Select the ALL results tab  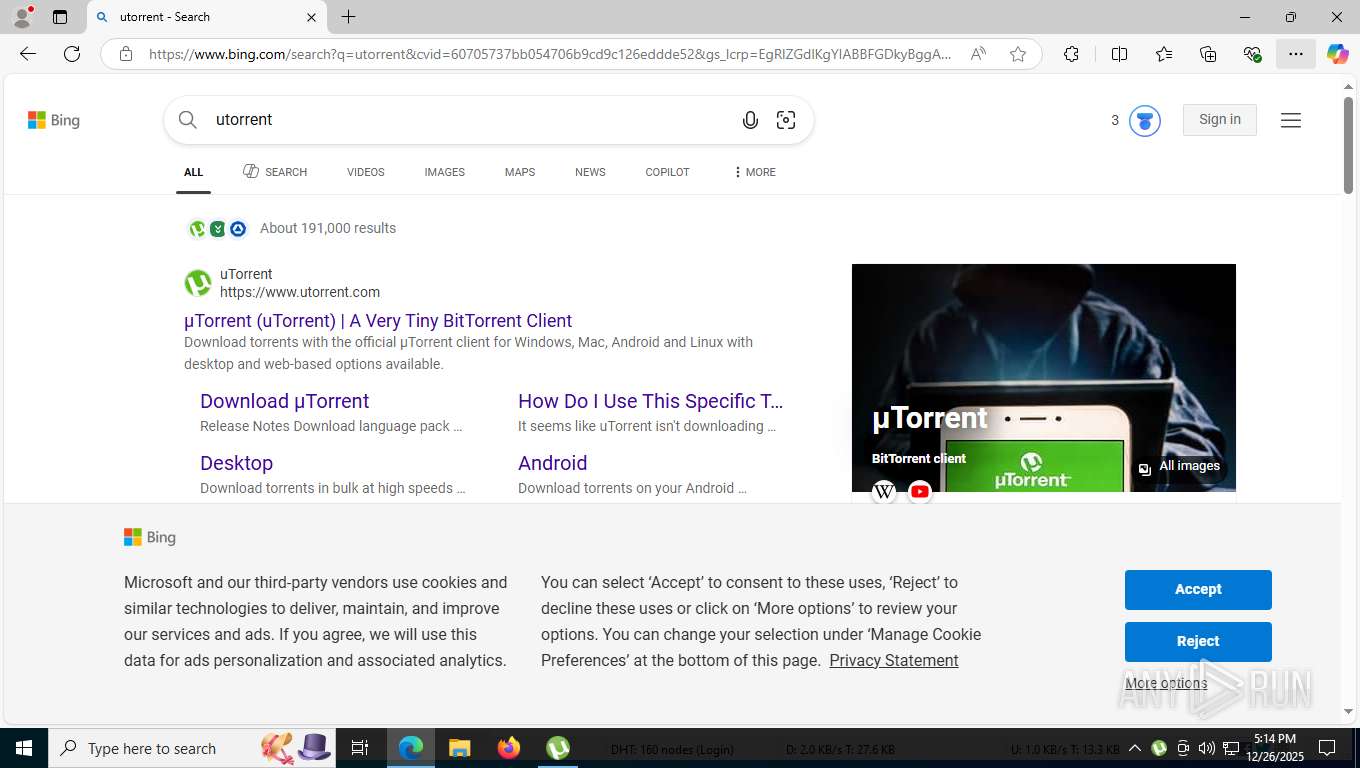tap(194, 172)
